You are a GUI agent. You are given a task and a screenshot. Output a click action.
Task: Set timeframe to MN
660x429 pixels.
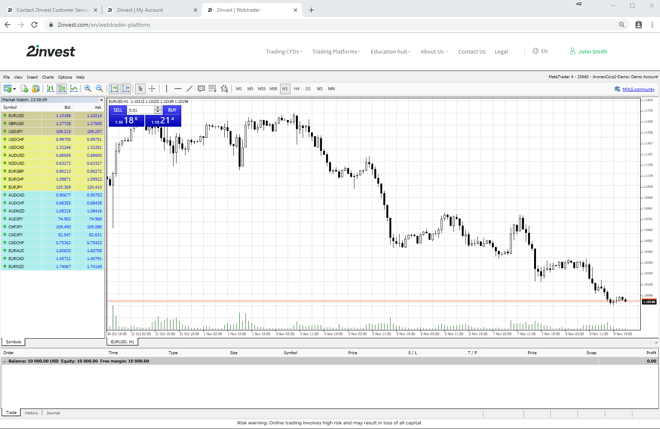[332, 89]
